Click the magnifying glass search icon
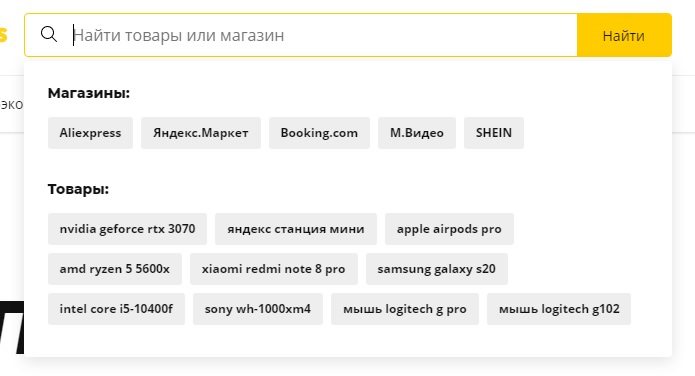695x376 pixels. (x=49, y=34)
